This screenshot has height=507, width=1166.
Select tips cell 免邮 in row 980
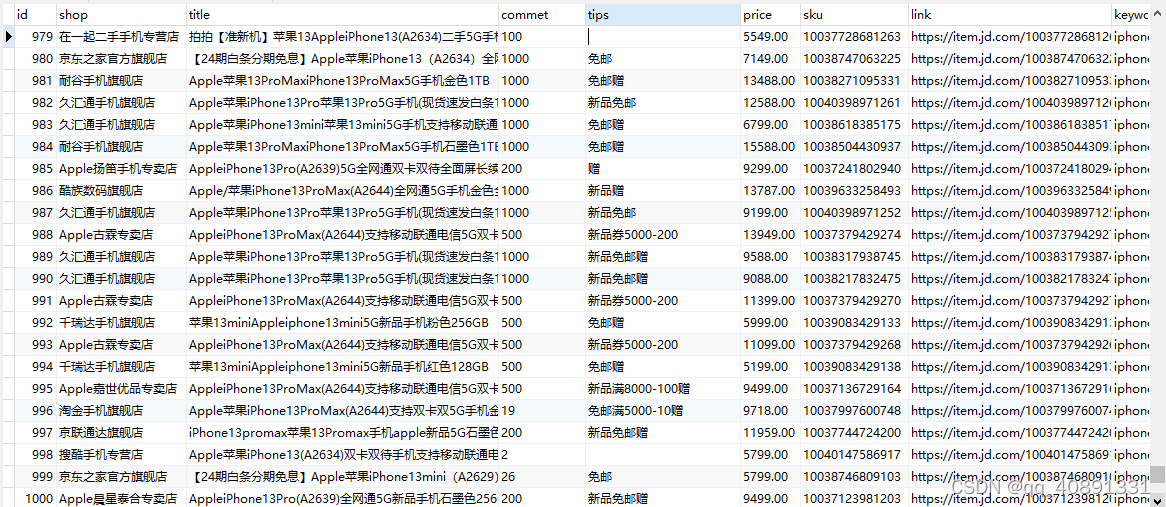663,58
